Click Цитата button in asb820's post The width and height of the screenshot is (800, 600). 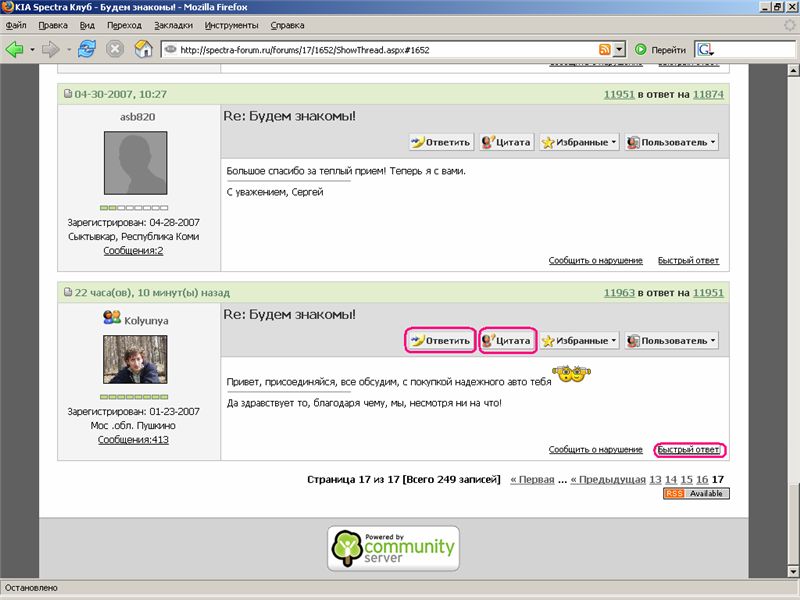pos(506,142)
